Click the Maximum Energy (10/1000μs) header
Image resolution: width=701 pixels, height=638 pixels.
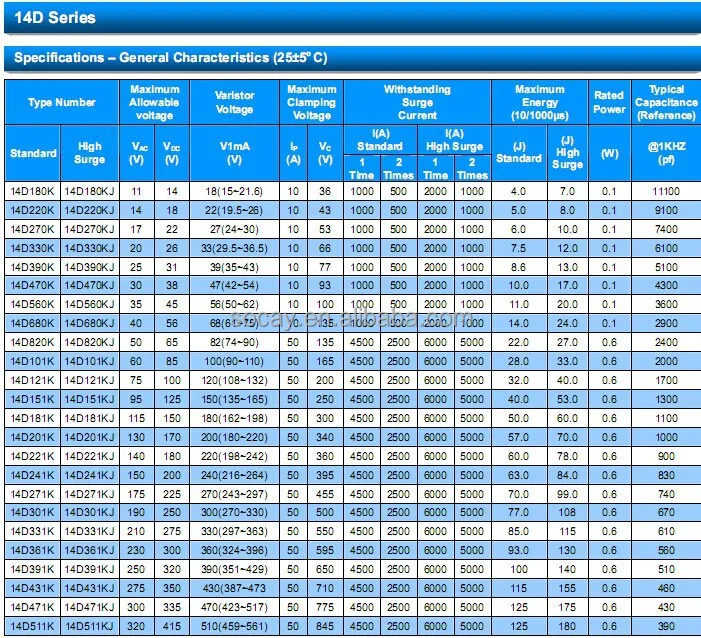pyautogui.click(x=539, y=102)
